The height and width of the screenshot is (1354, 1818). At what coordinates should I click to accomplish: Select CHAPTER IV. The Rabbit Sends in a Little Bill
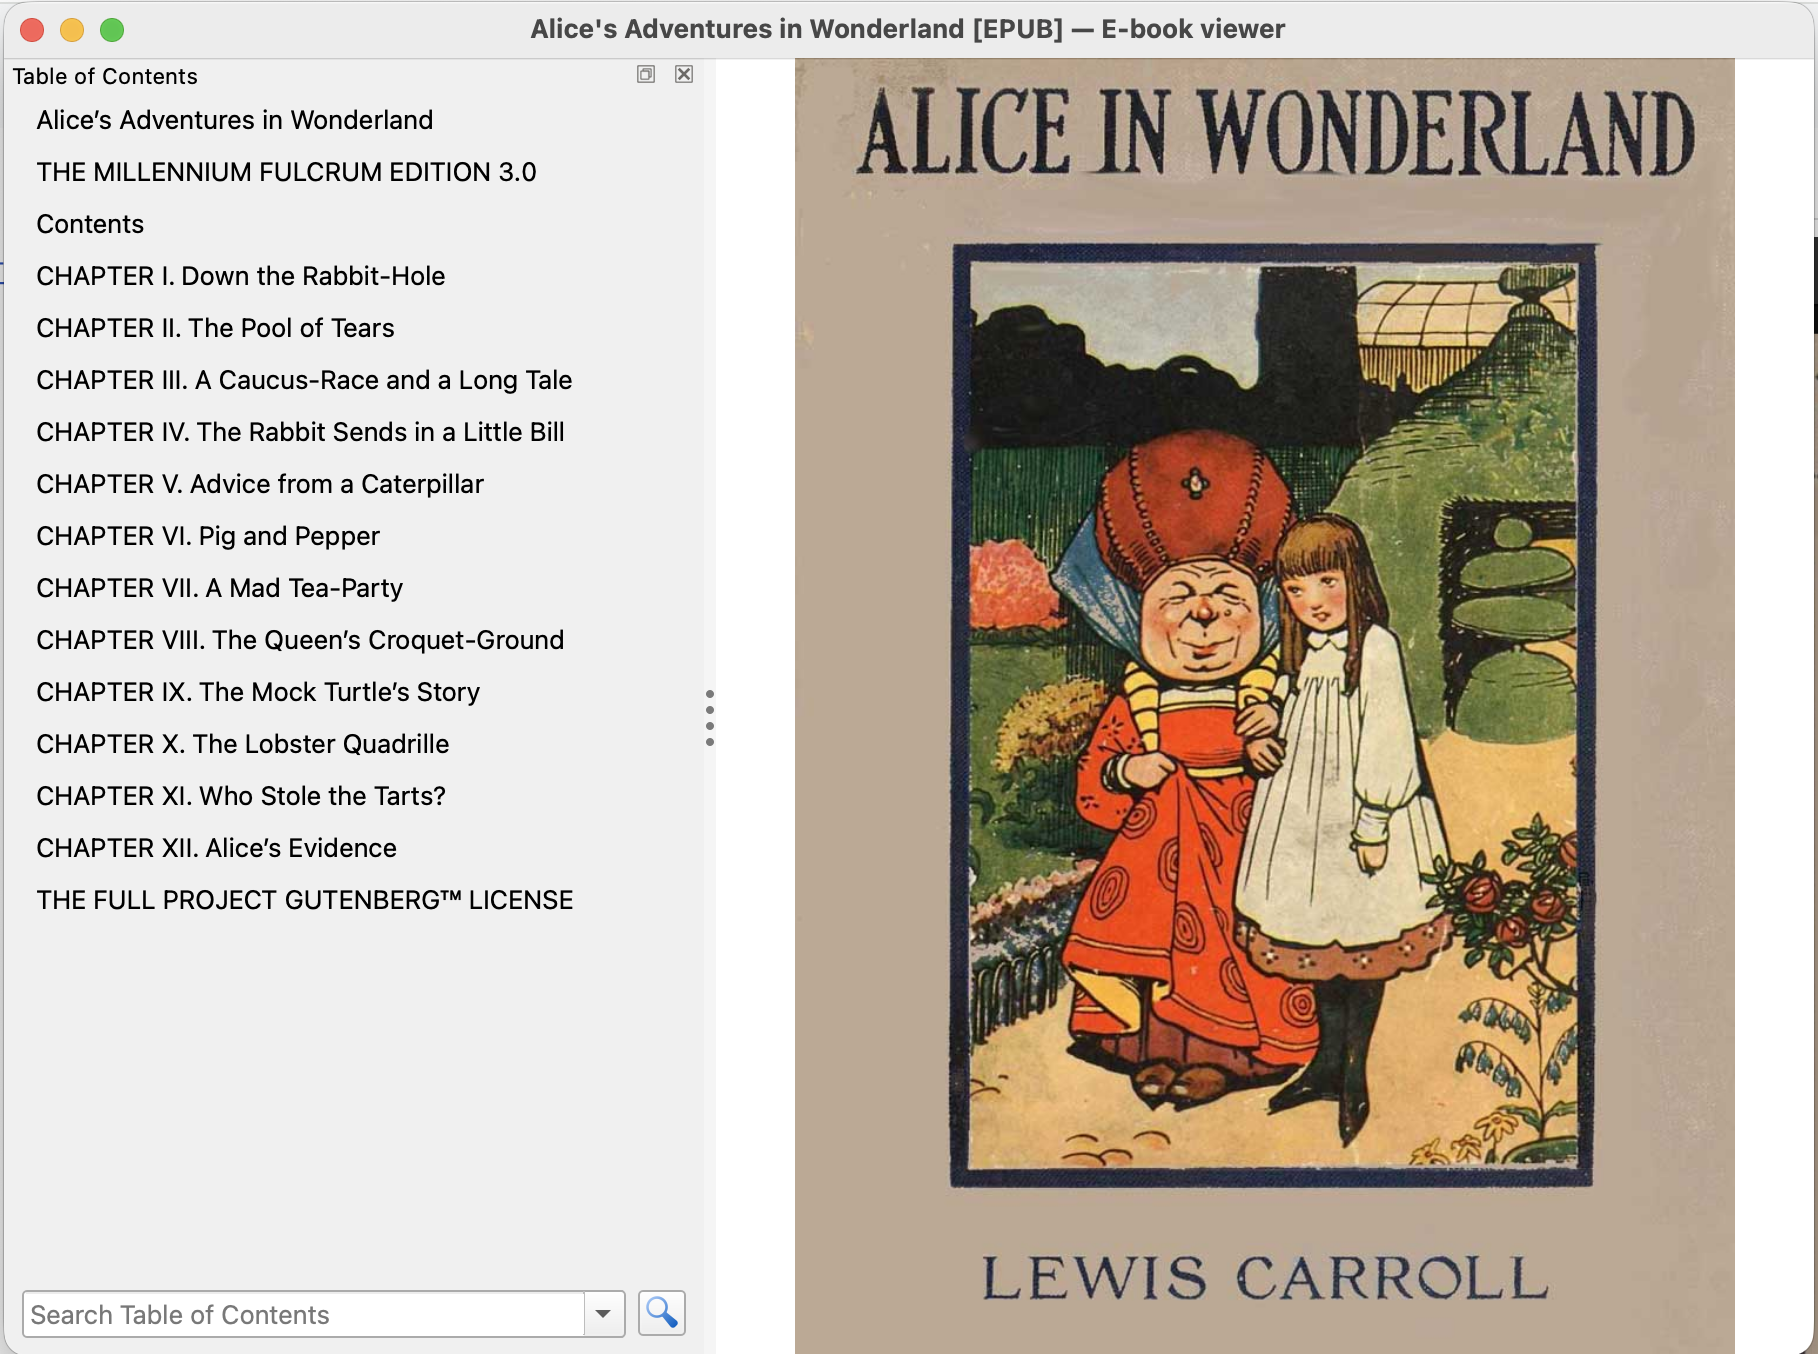(301, 432)
